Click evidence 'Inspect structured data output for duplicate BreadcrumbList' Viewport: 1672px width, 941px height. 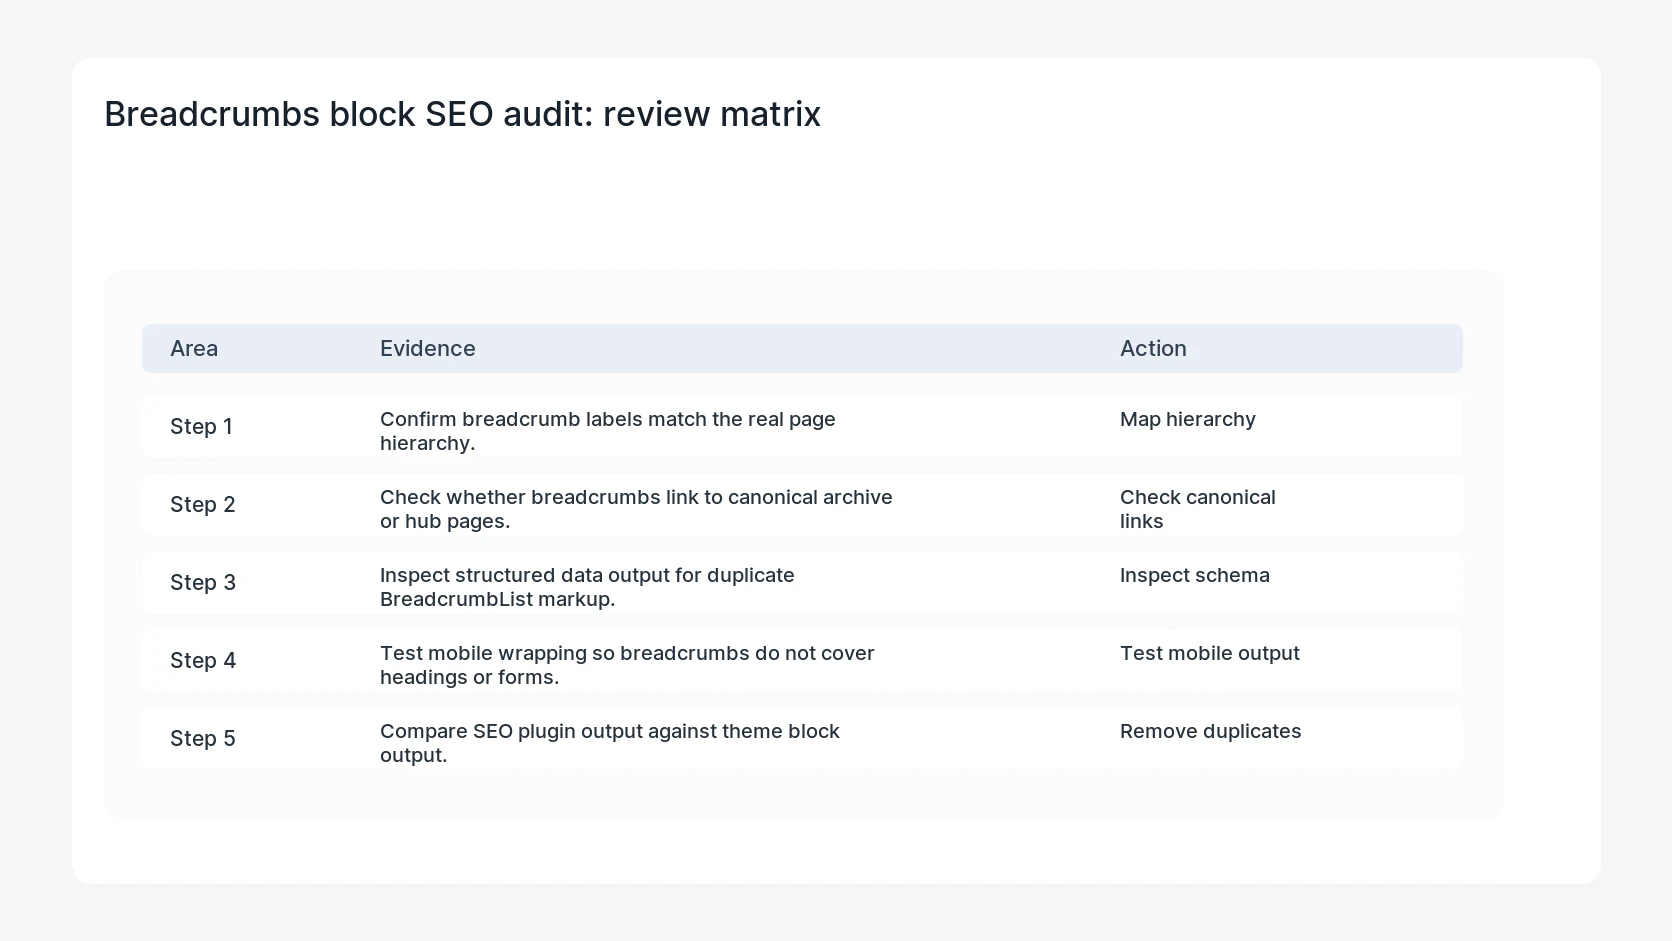(587, 587)
